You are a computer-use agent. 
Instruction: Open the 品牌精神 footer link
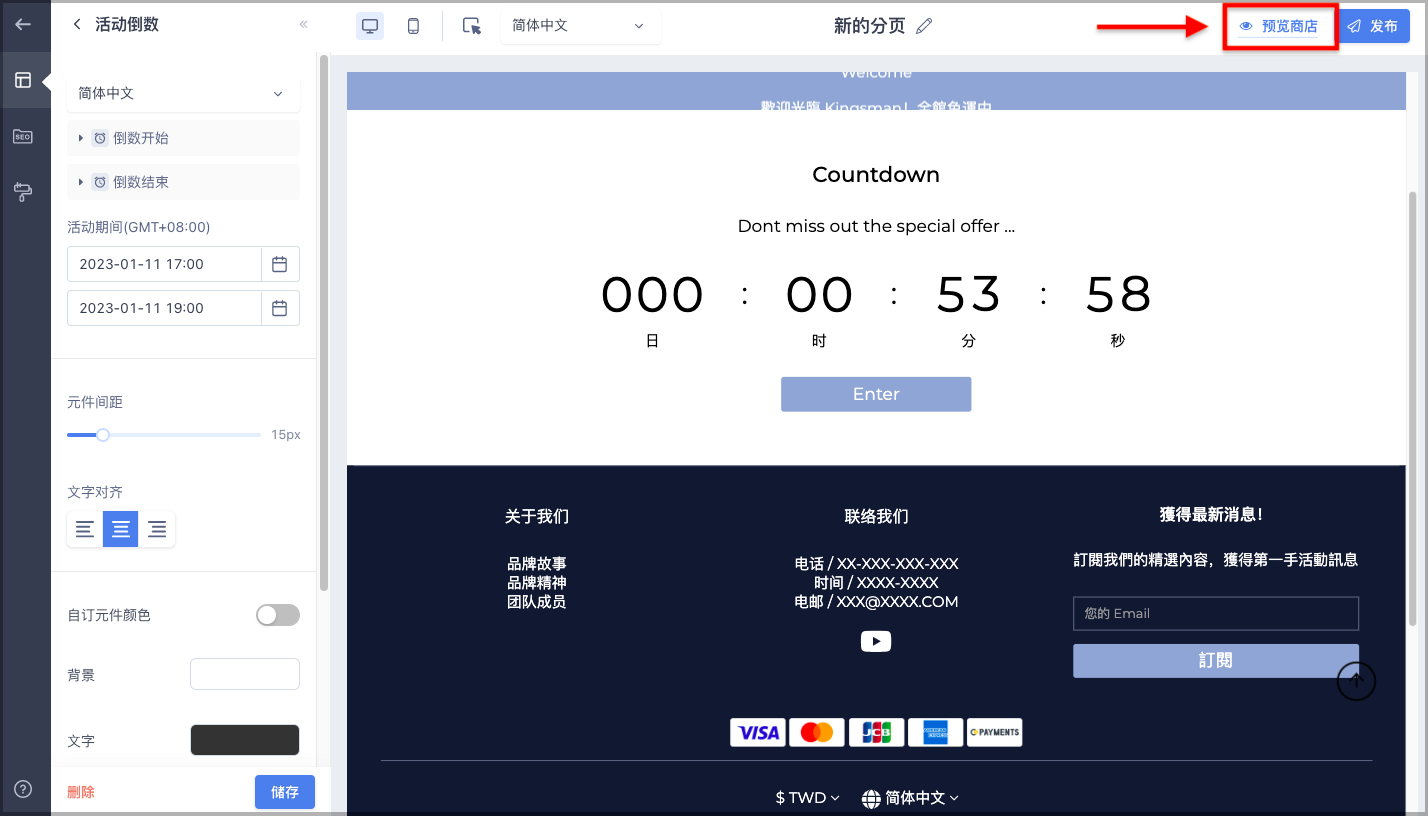tap(537, 583)
